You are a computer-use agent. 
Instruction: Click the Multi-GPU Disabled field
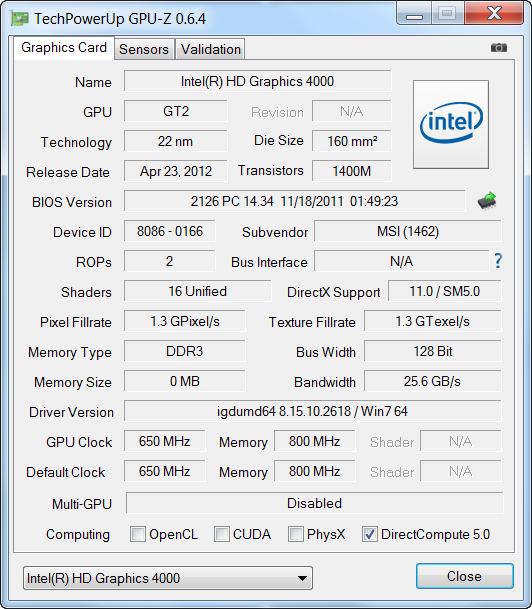[x=315, y=503]
